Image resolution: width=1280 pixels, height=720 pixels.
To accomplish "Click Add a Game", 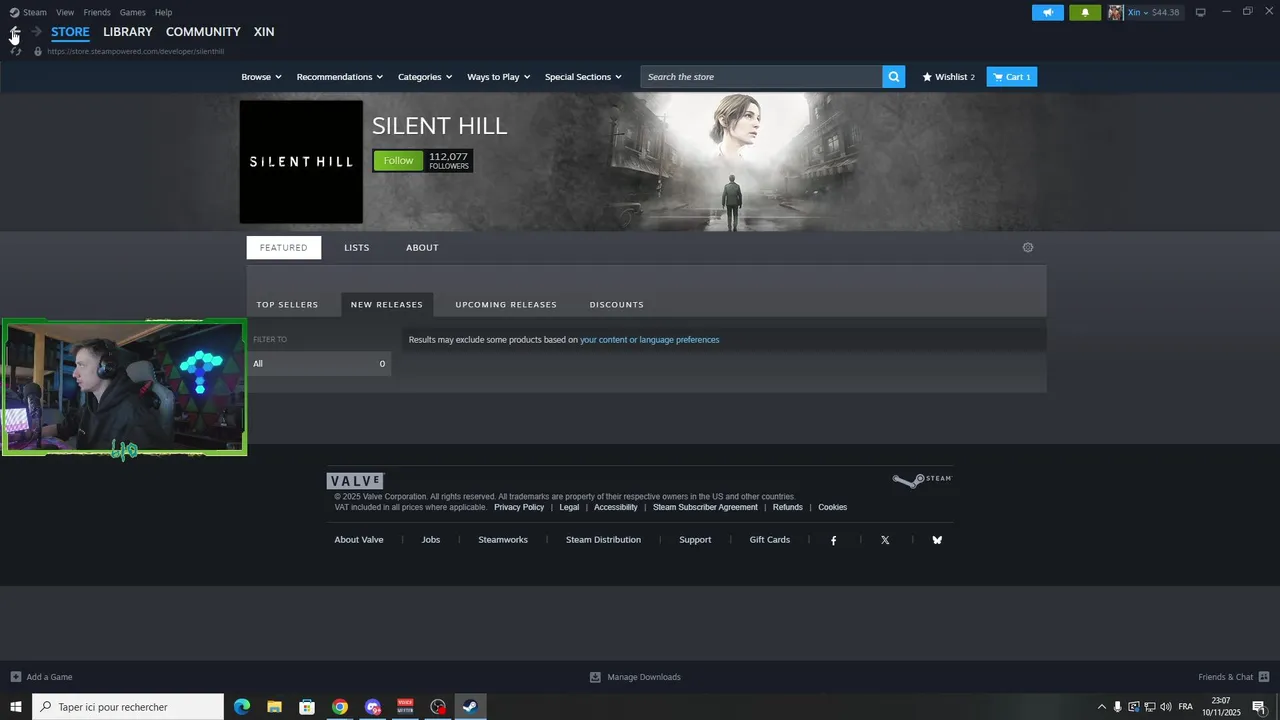I will (x=41, y=677).
